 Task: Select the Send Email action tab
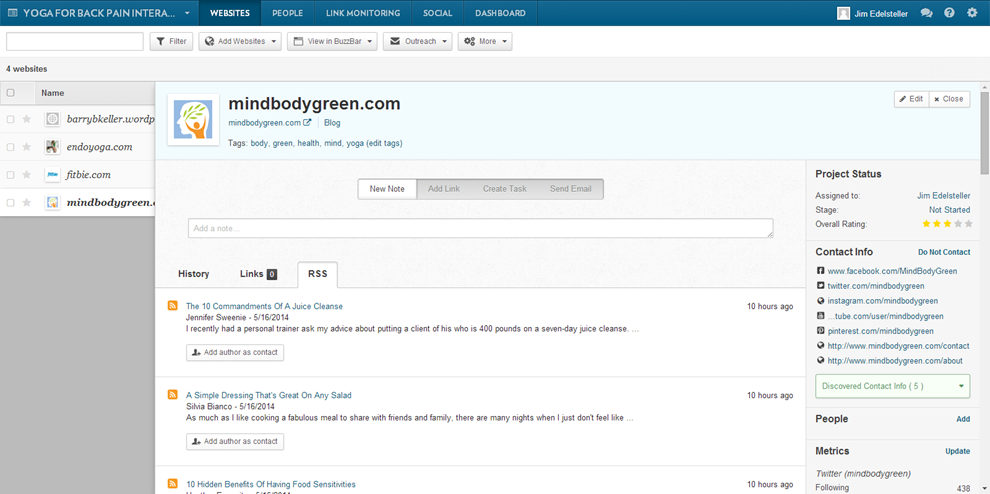click(x=571, y=189)
